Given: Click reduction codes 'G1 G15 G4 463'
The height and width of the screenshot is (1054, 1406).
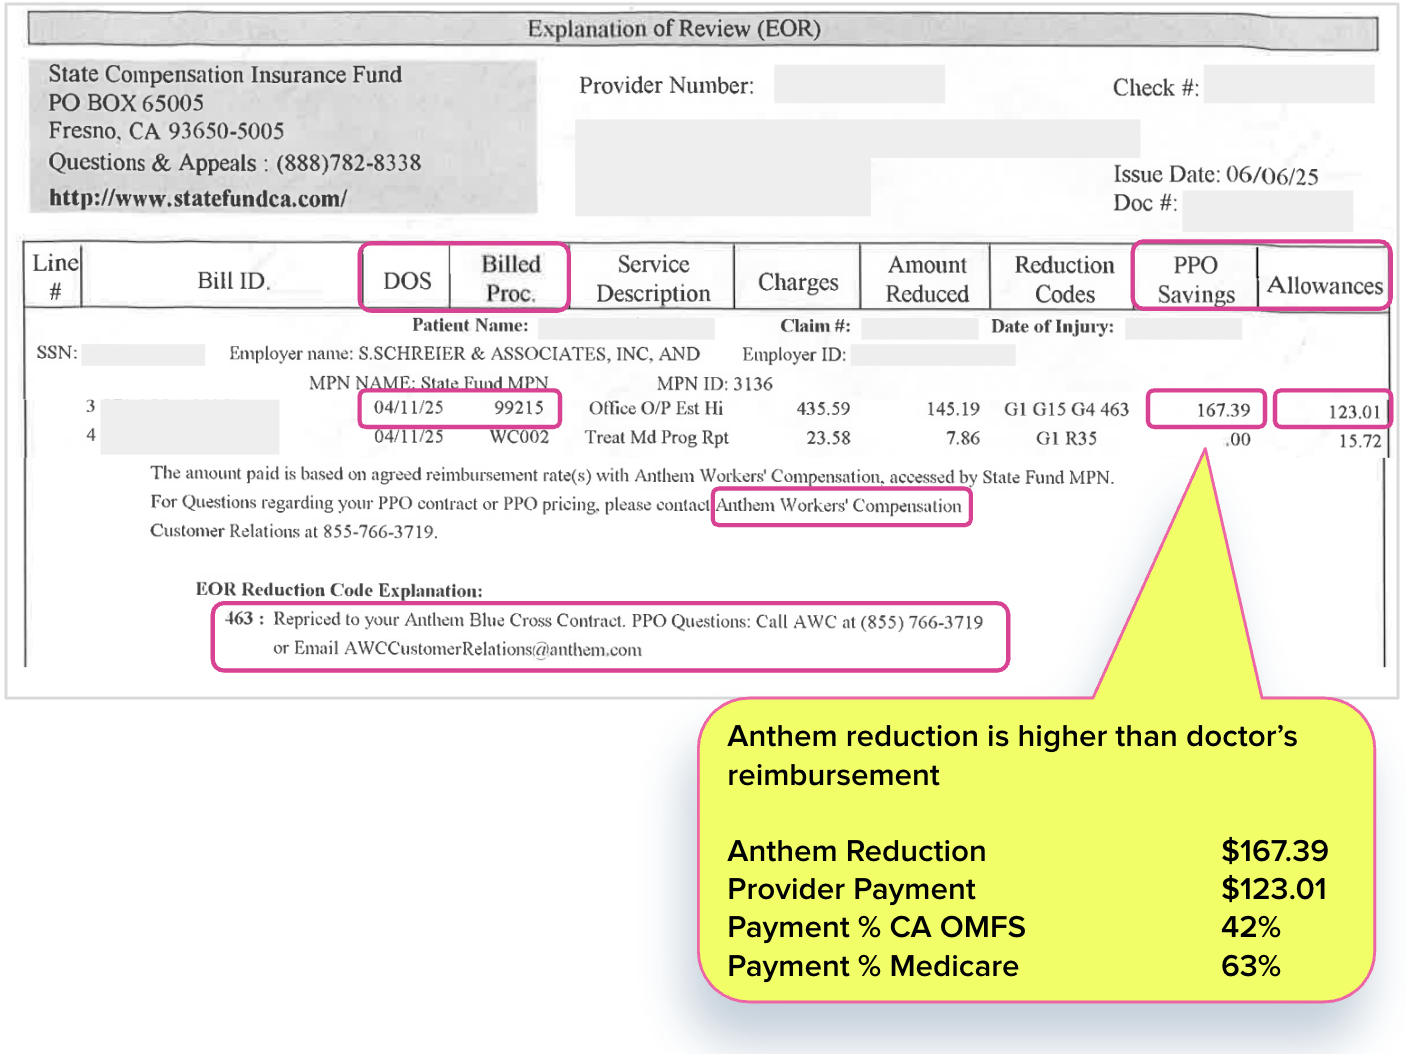Looking at the screenshot, I should point(1066,409).
